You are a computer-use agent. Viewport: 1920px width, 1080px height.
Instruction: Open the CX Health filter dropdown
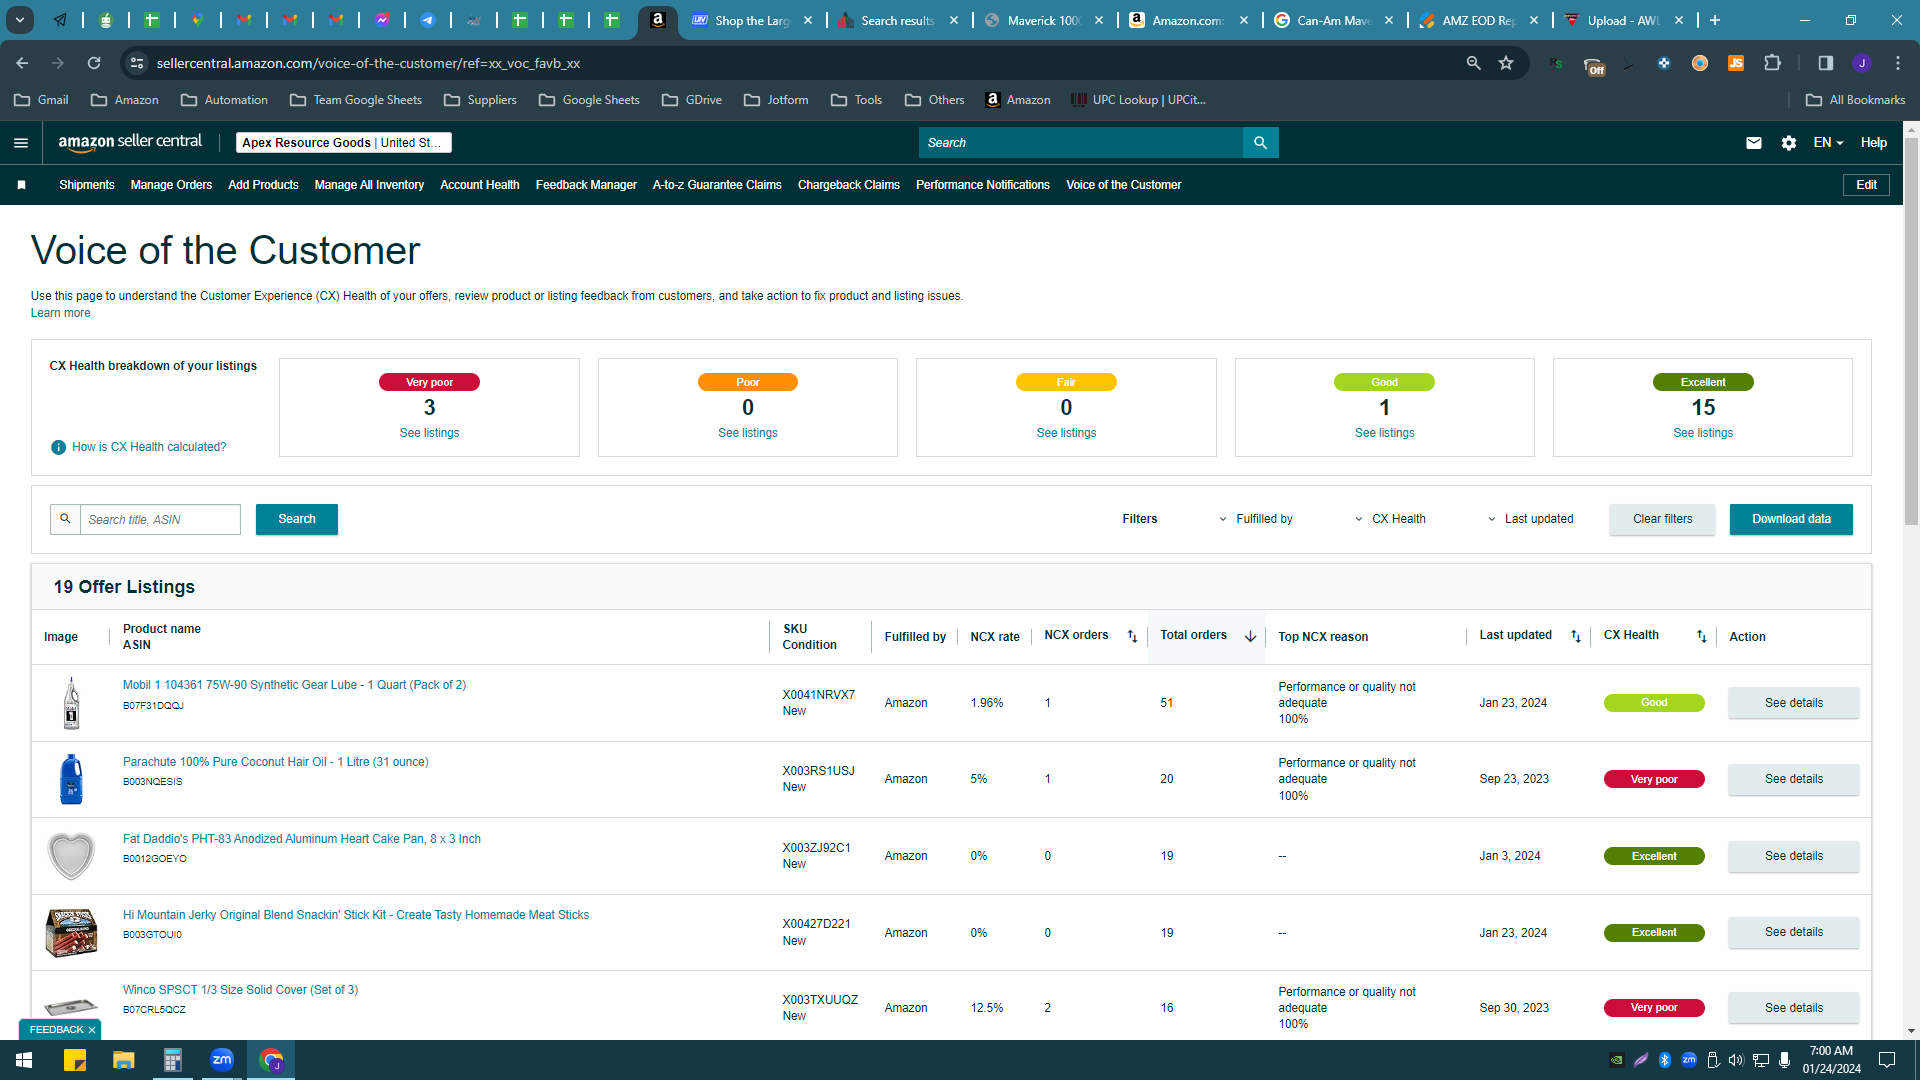pos(1390,519)
